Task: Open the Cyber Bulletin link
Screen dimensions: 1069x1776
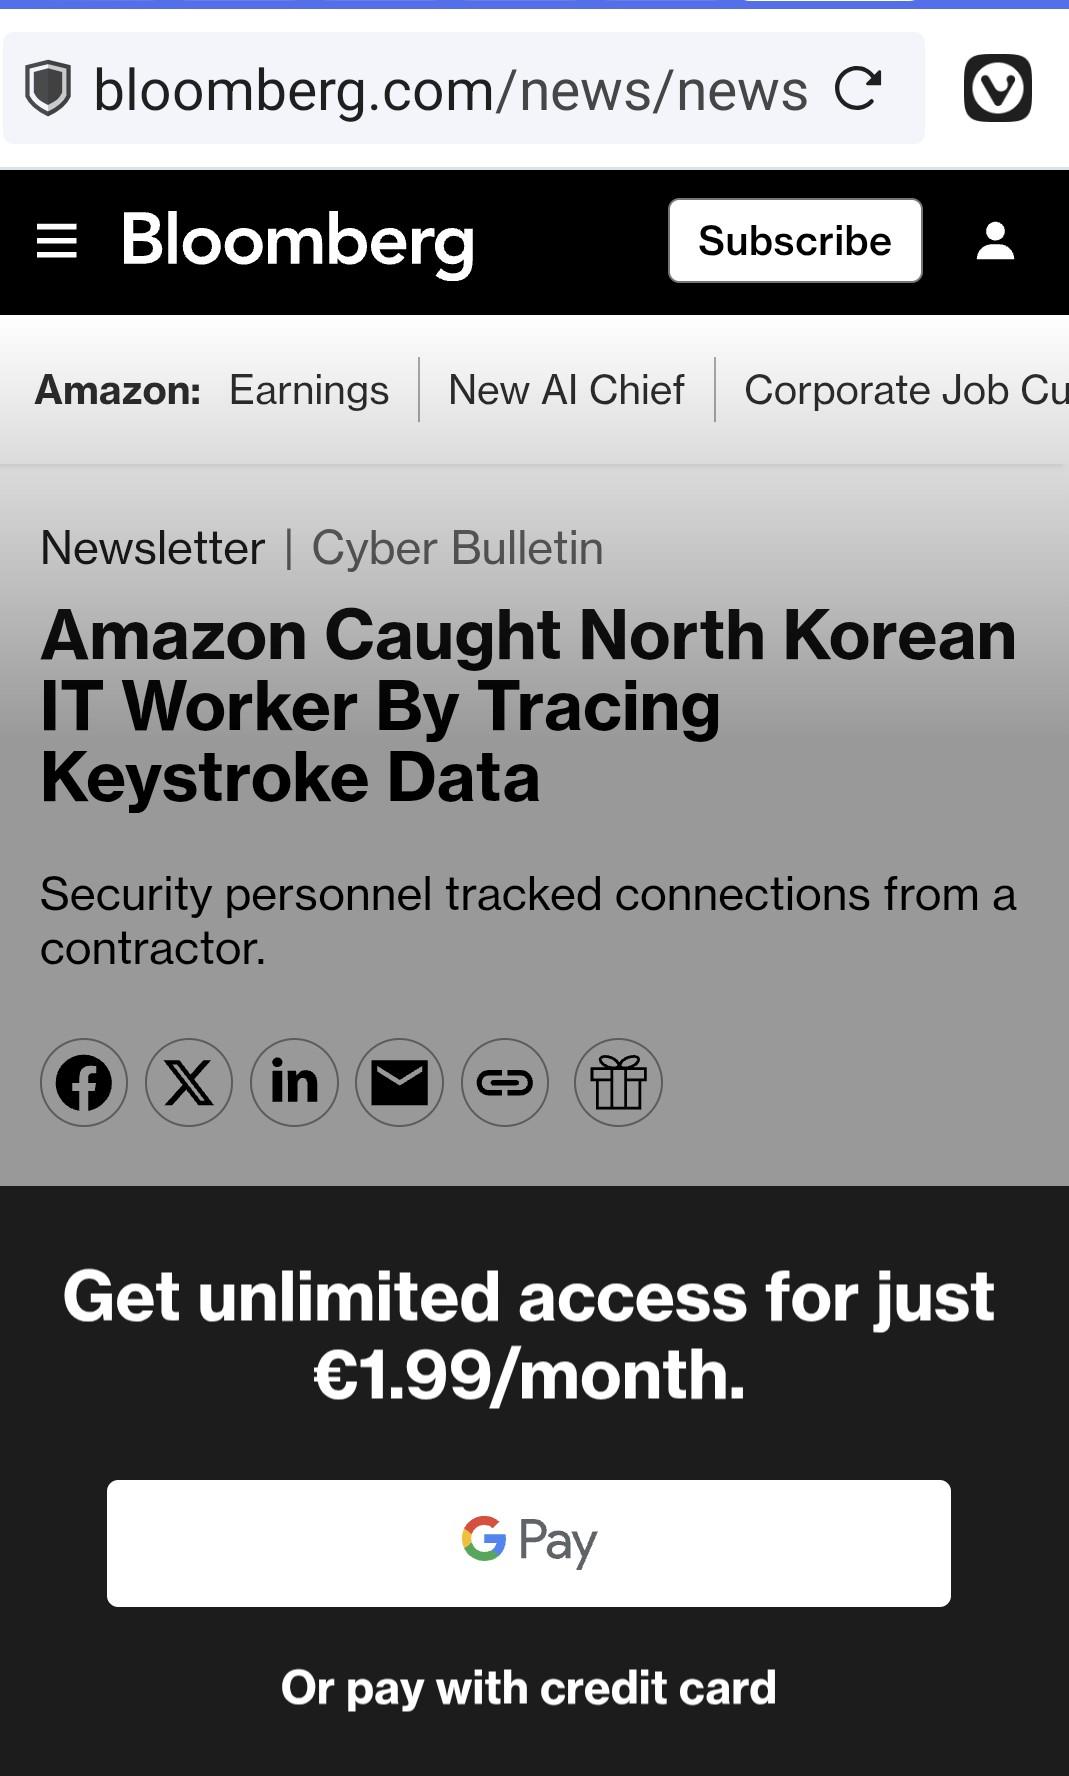Action: [x=458, y=548]
